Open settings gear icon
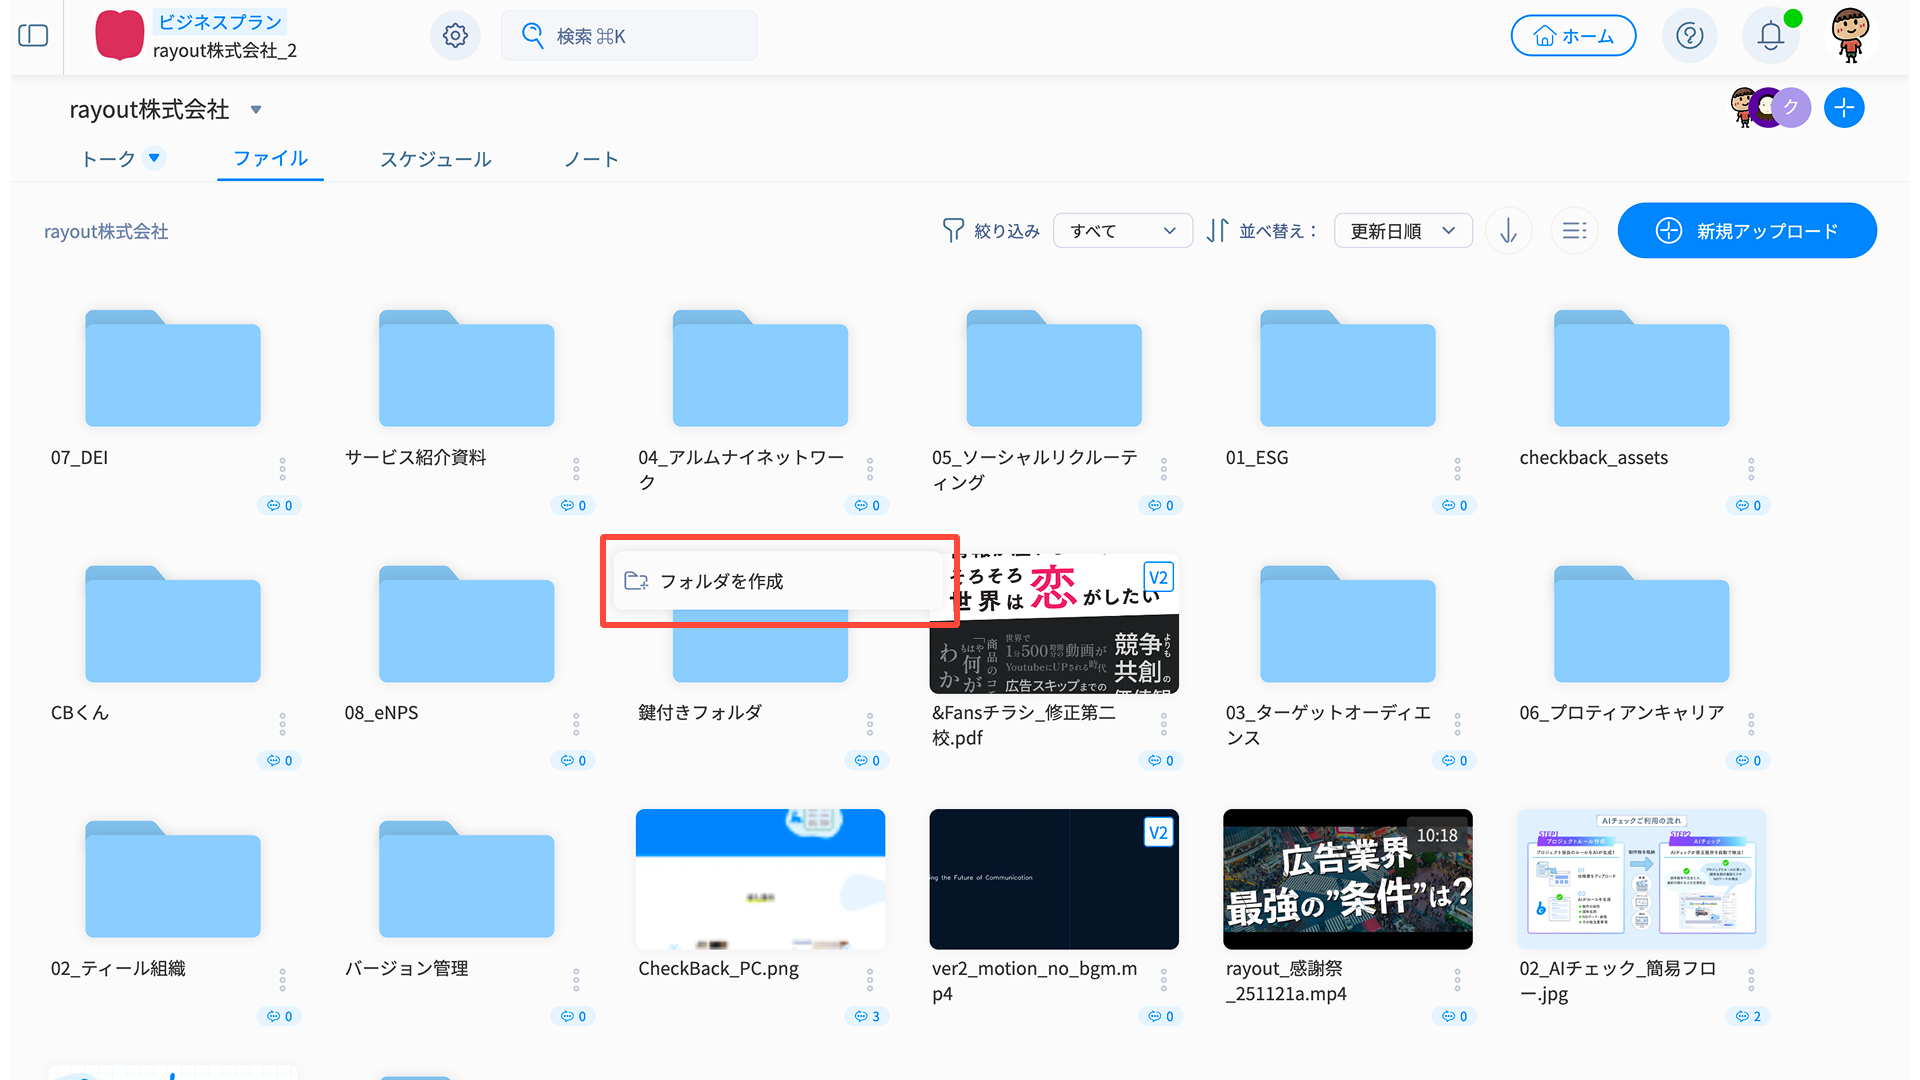1920x1080 pixels. [455, 36]
